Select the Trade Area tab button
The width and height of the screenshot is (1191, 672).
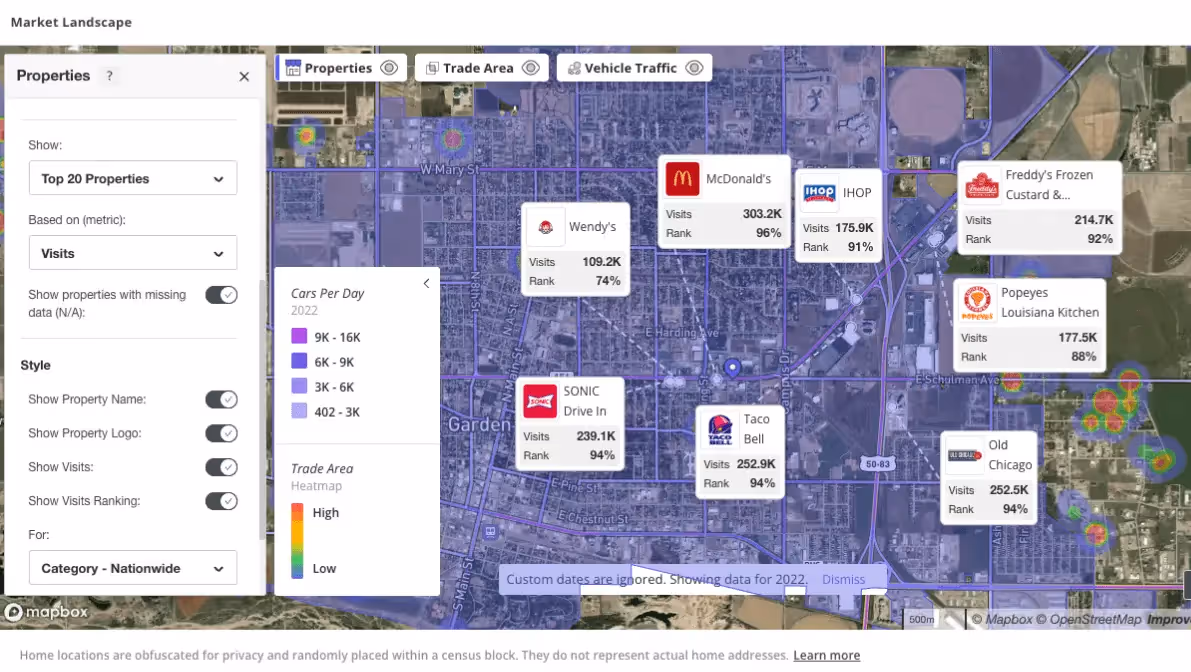pyautogui.click(x=482, y=68)
